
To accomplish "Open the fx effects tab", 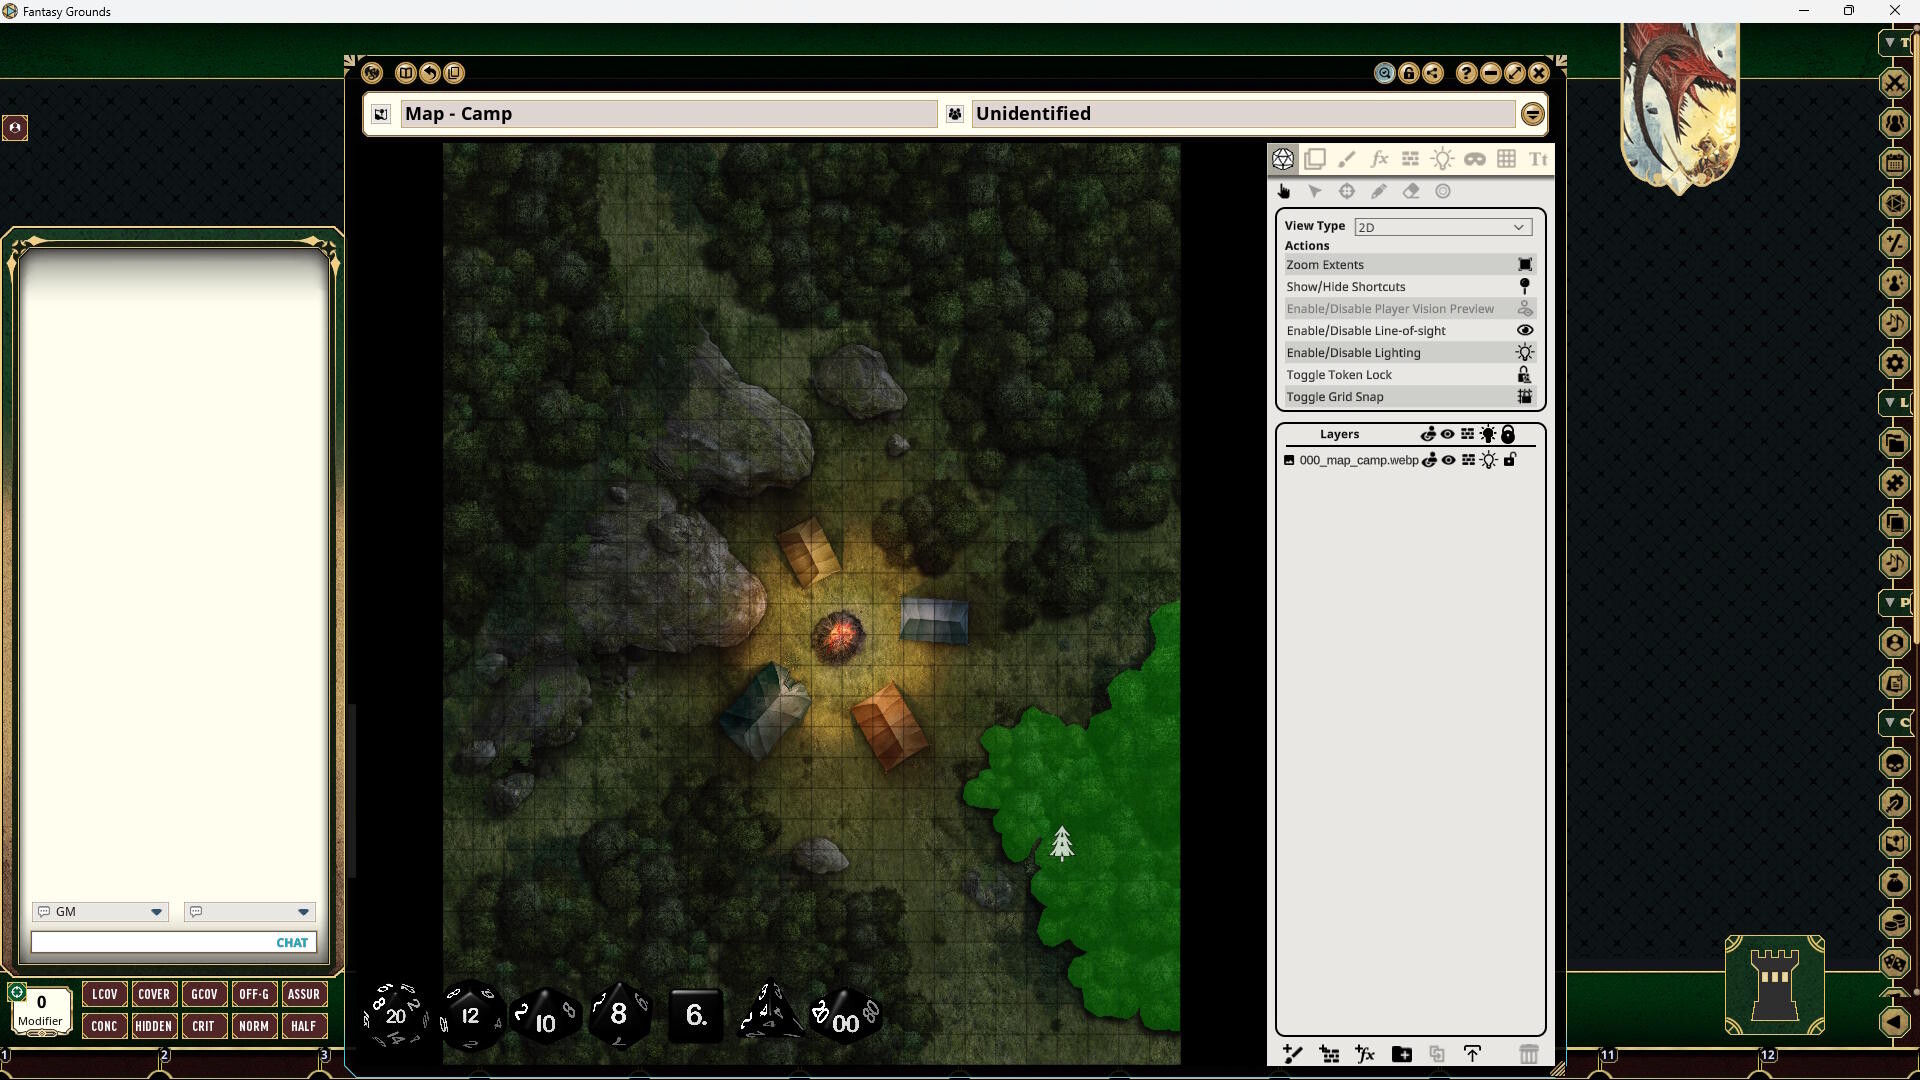I will tap(1379, 159).
